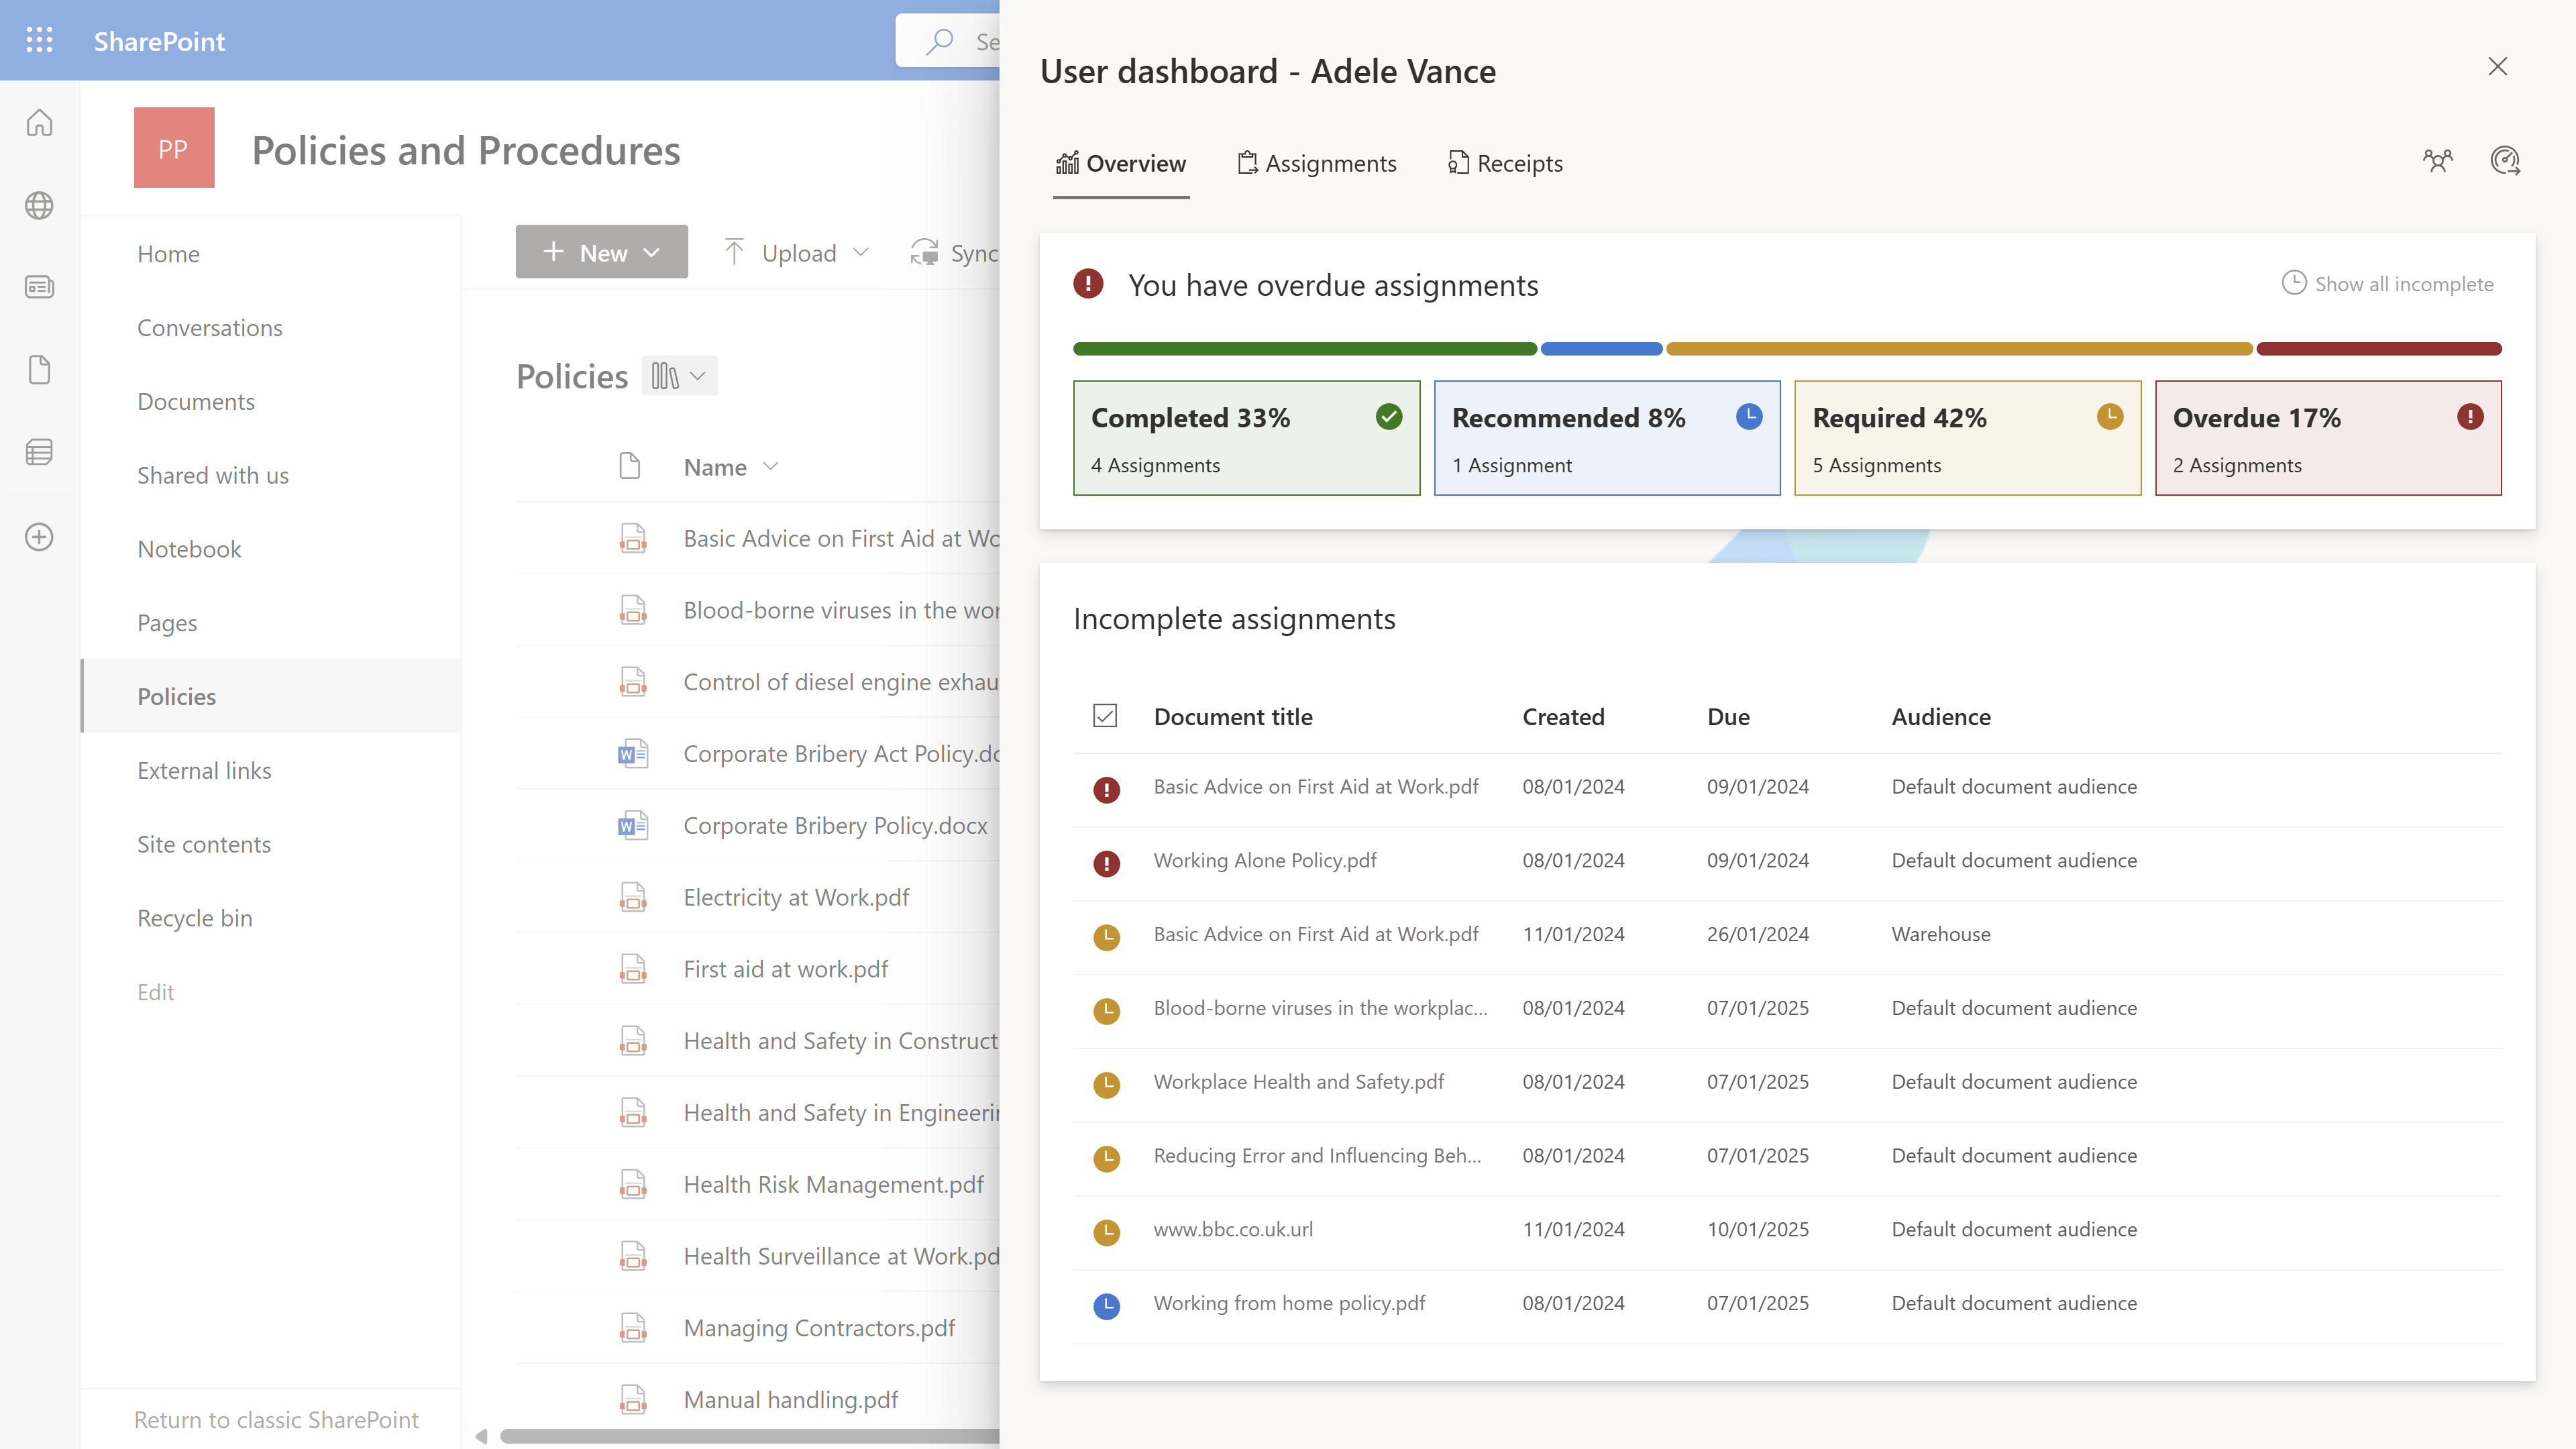Image resolution: width=2576 pixels, height=1449 pixels.
Task: Expand the New dropdown
Action: 652,252
